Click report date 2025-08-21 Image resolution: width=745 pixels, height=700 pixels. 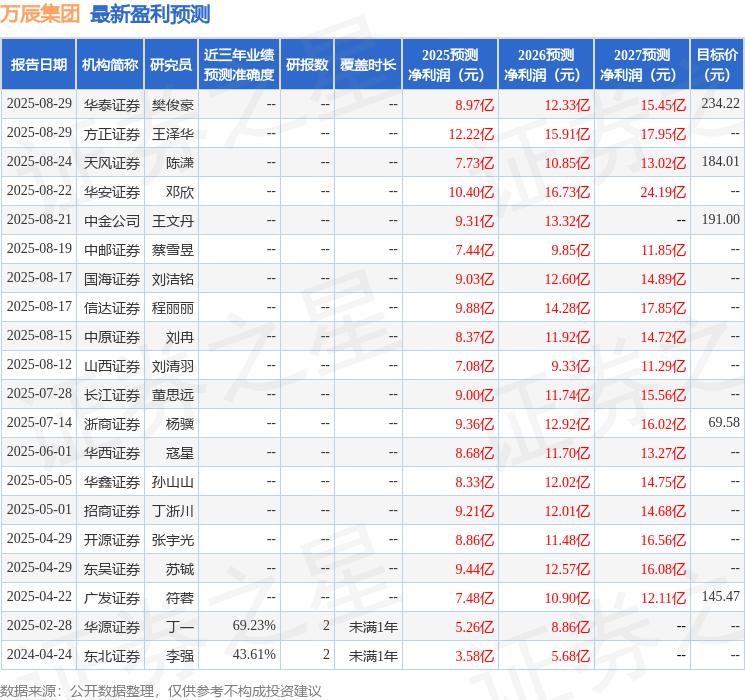(39, 219)
